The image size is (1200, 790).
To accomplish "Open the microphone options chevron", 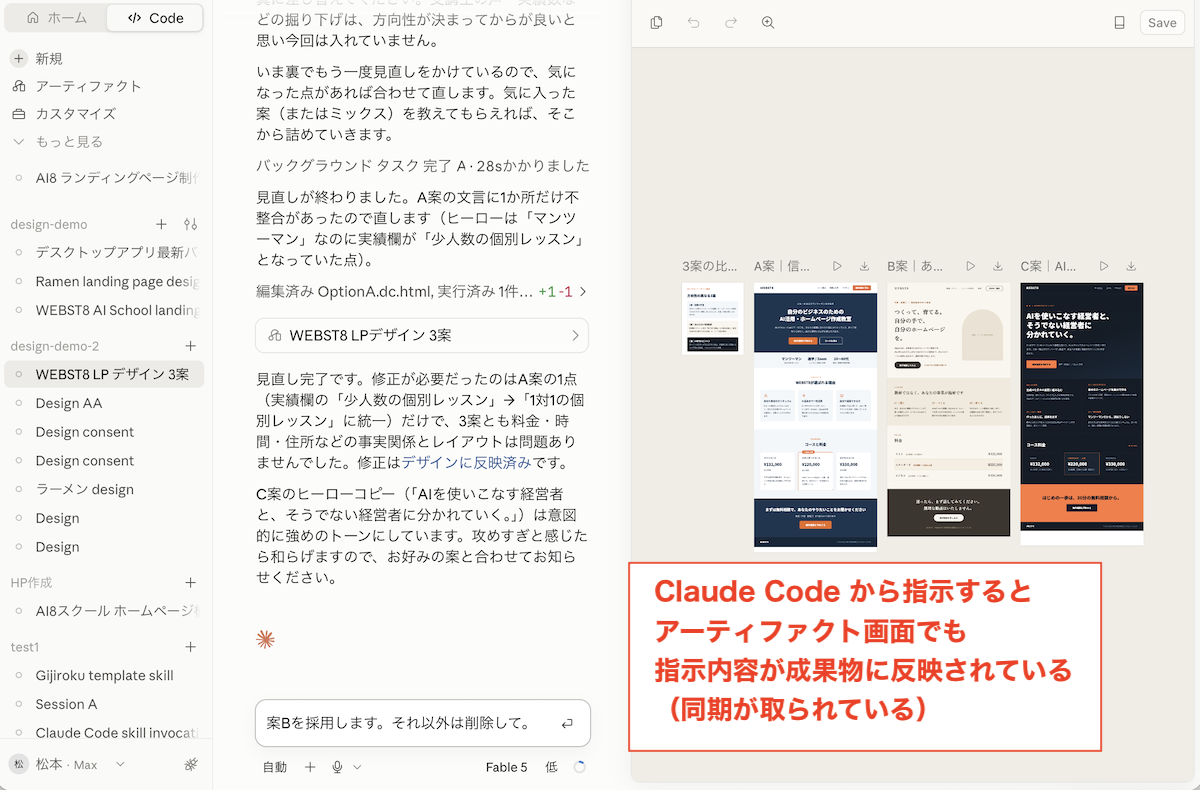I will pyautogui.click(x=357, y=767).
